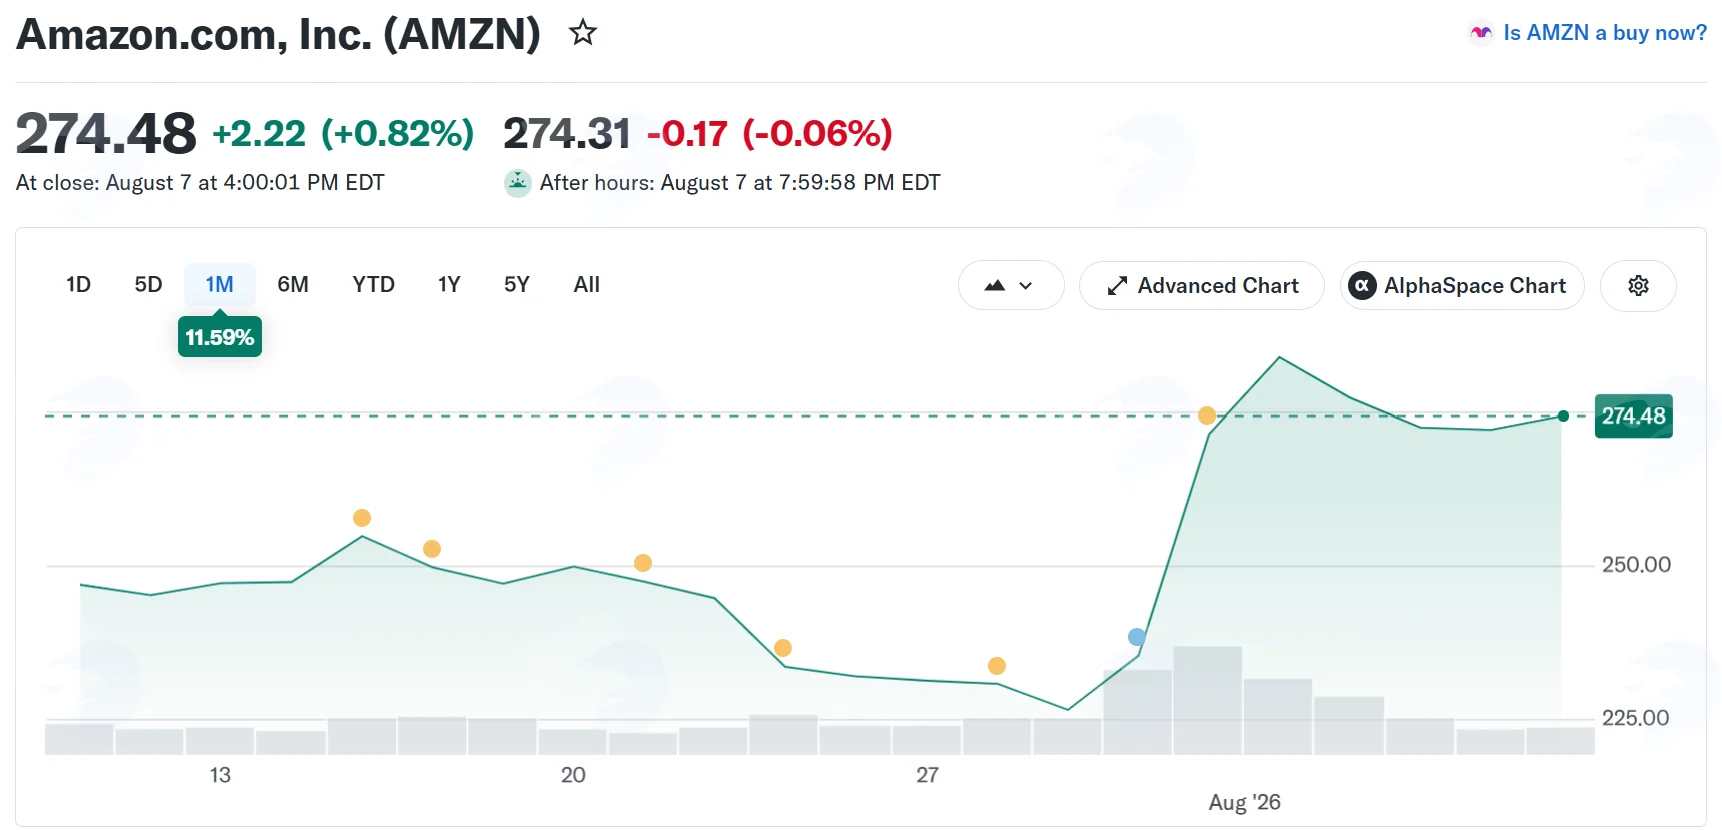The image size is (1722, 830).
Task: Click the tallest volume bar
Action: 1207,700
